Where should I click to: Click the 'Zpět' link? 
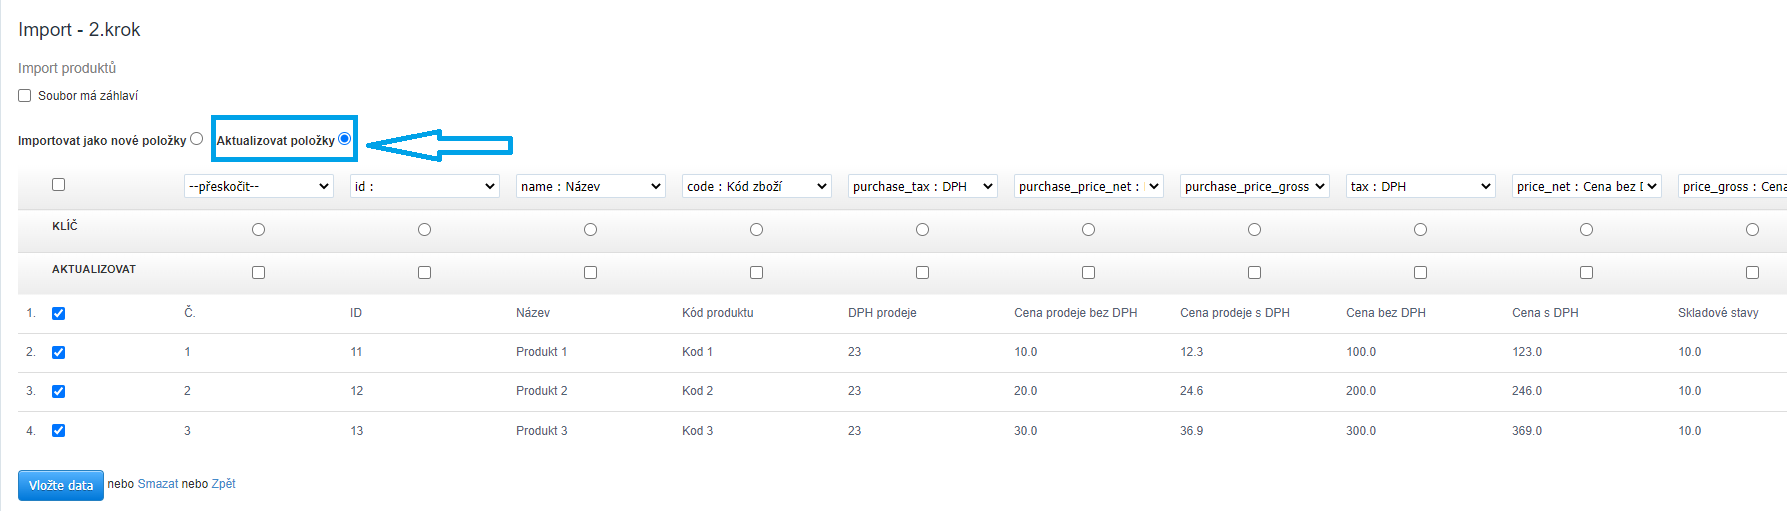point(224,484)
